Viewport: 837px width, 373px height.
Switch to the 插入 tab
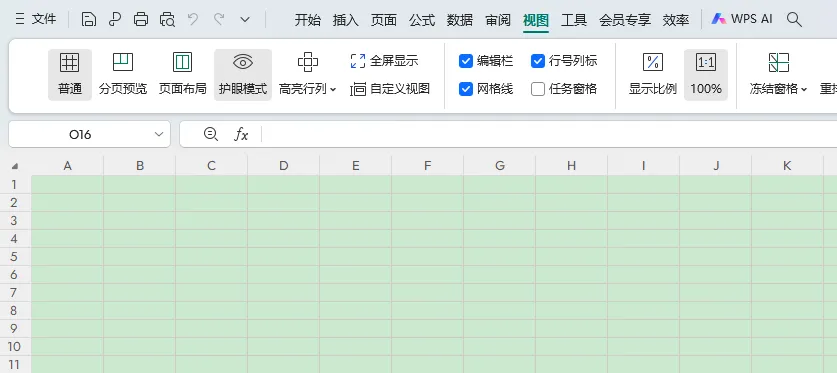[346, 20]
